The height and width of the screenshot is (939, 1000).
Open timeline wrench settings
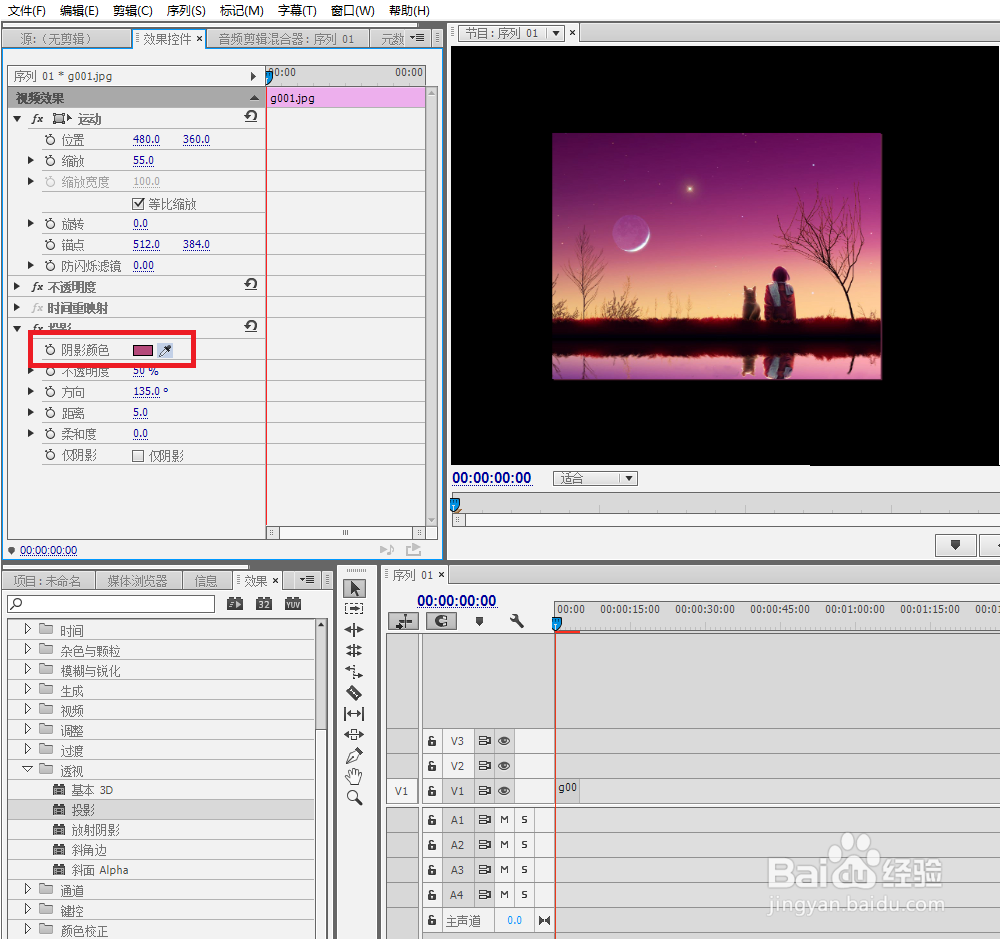[517, 621]
